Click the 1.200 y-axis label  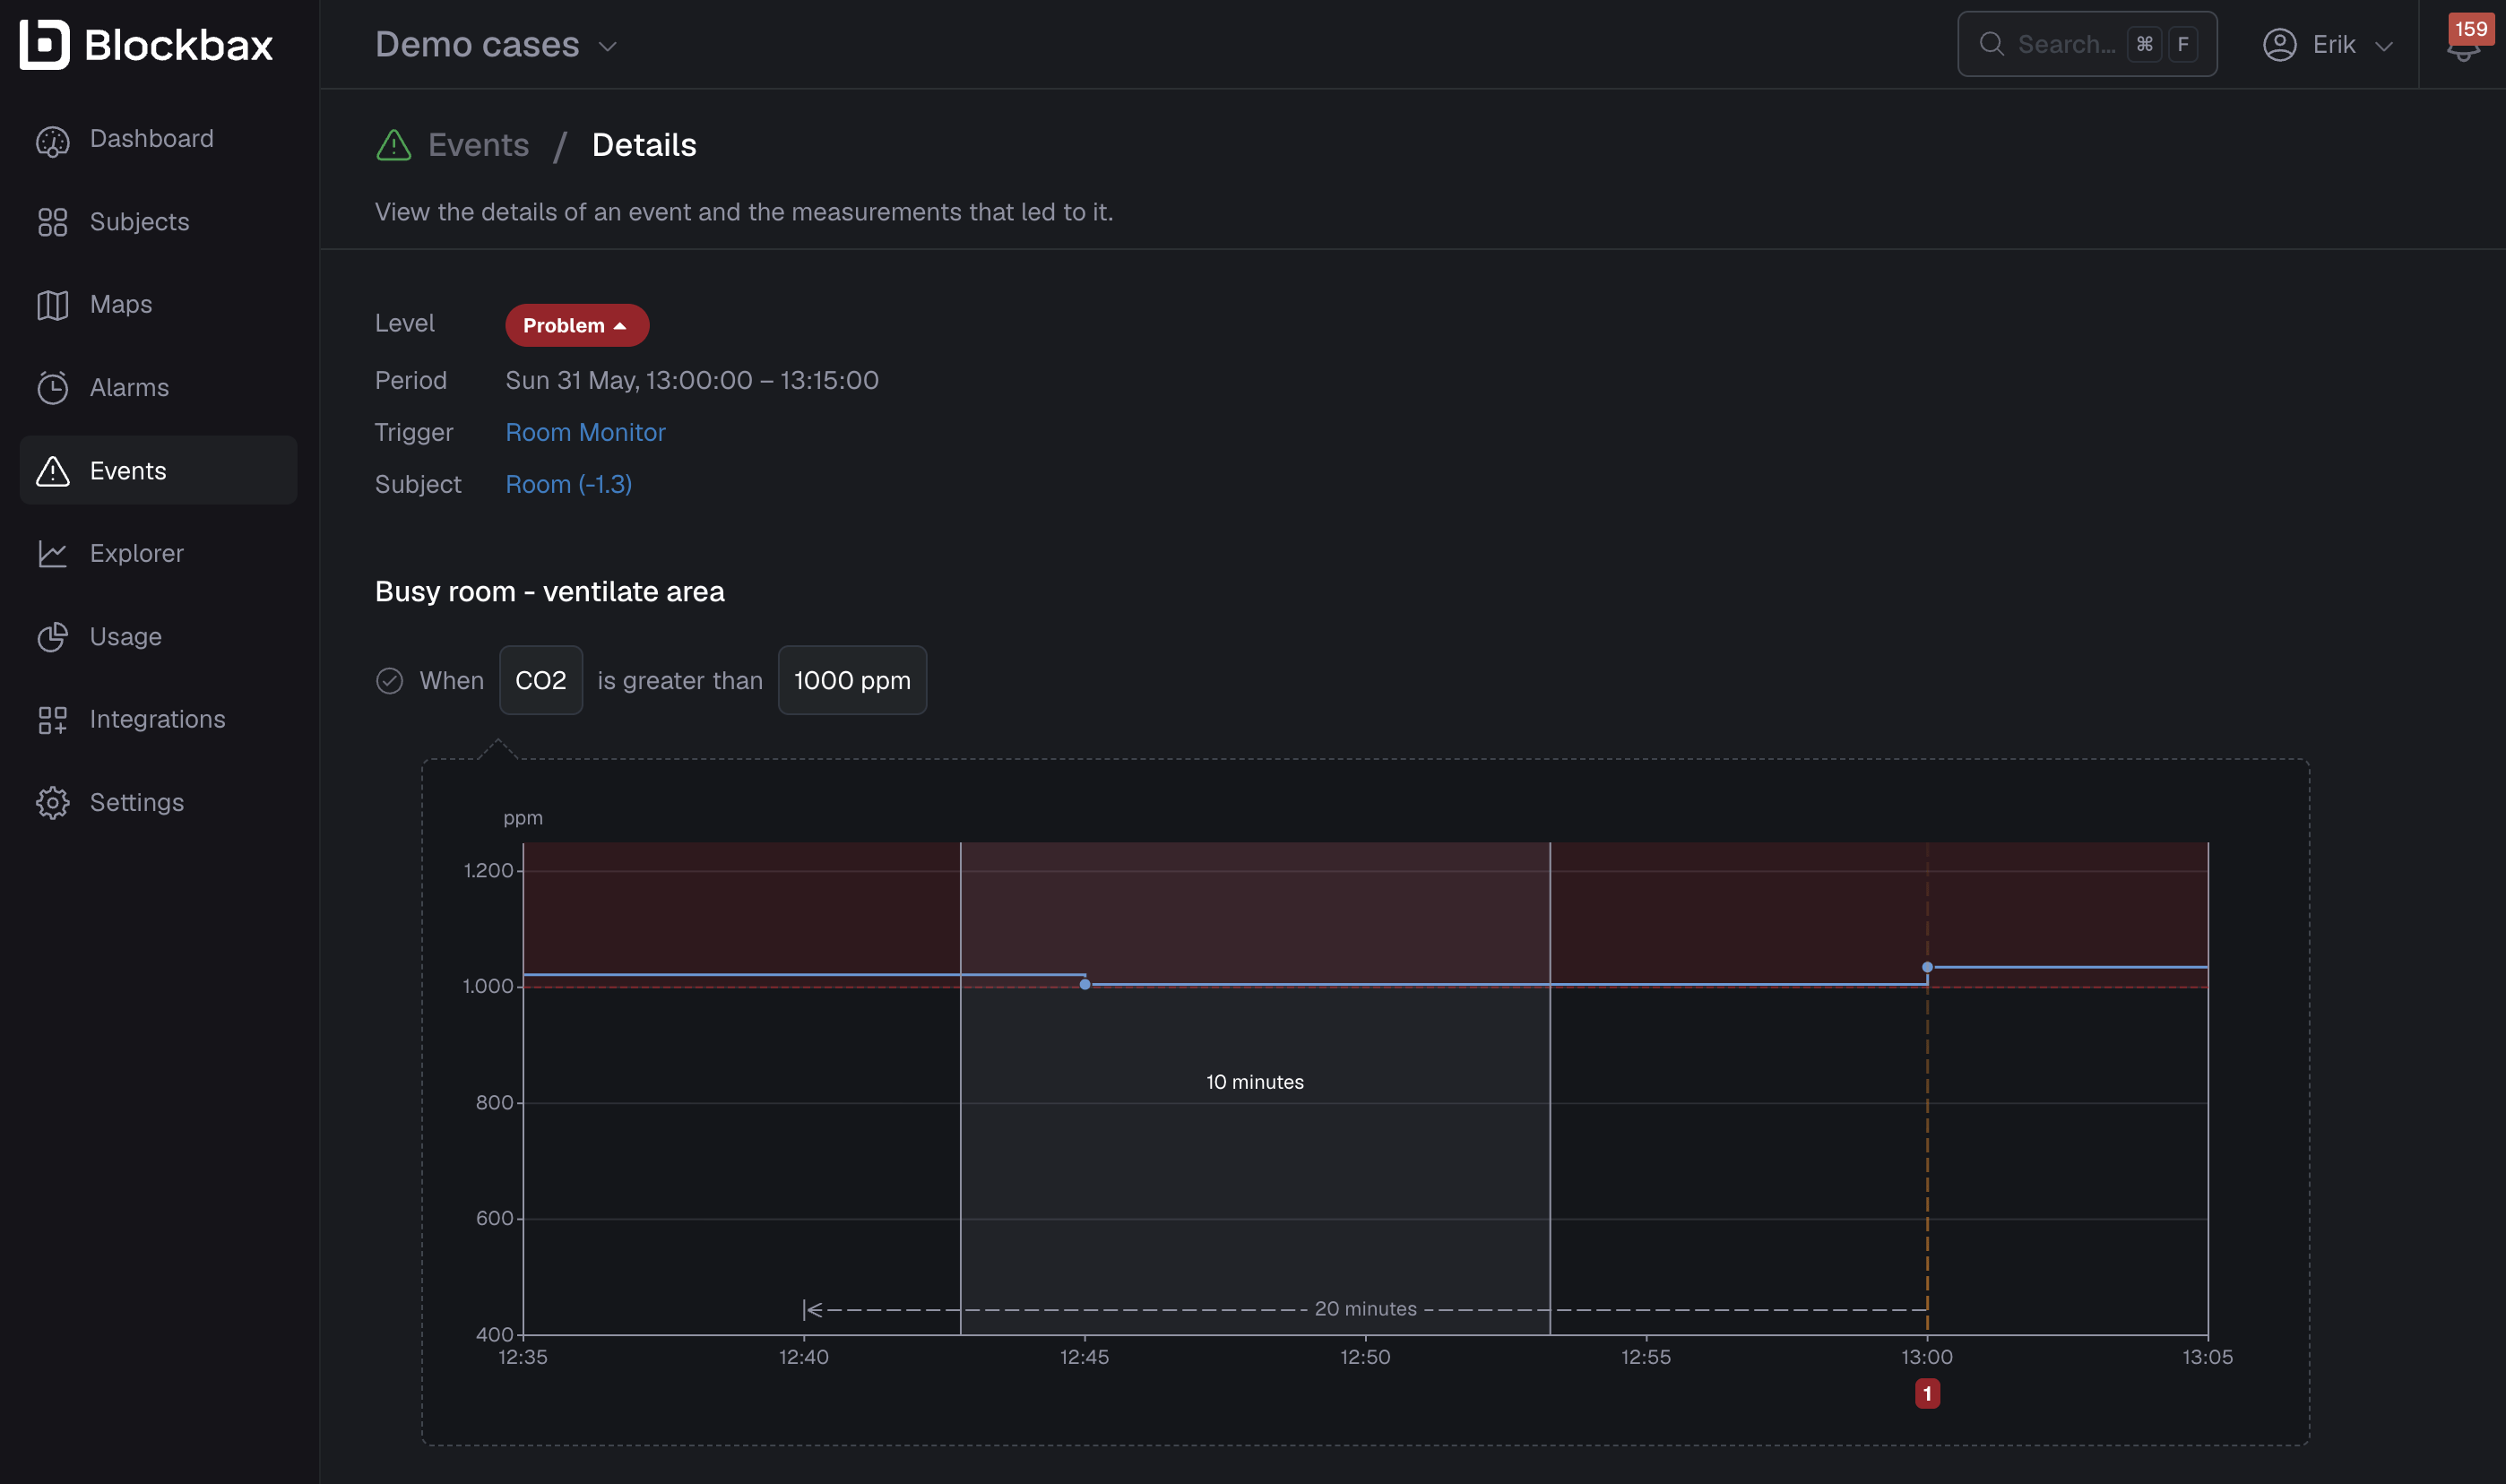489,871
